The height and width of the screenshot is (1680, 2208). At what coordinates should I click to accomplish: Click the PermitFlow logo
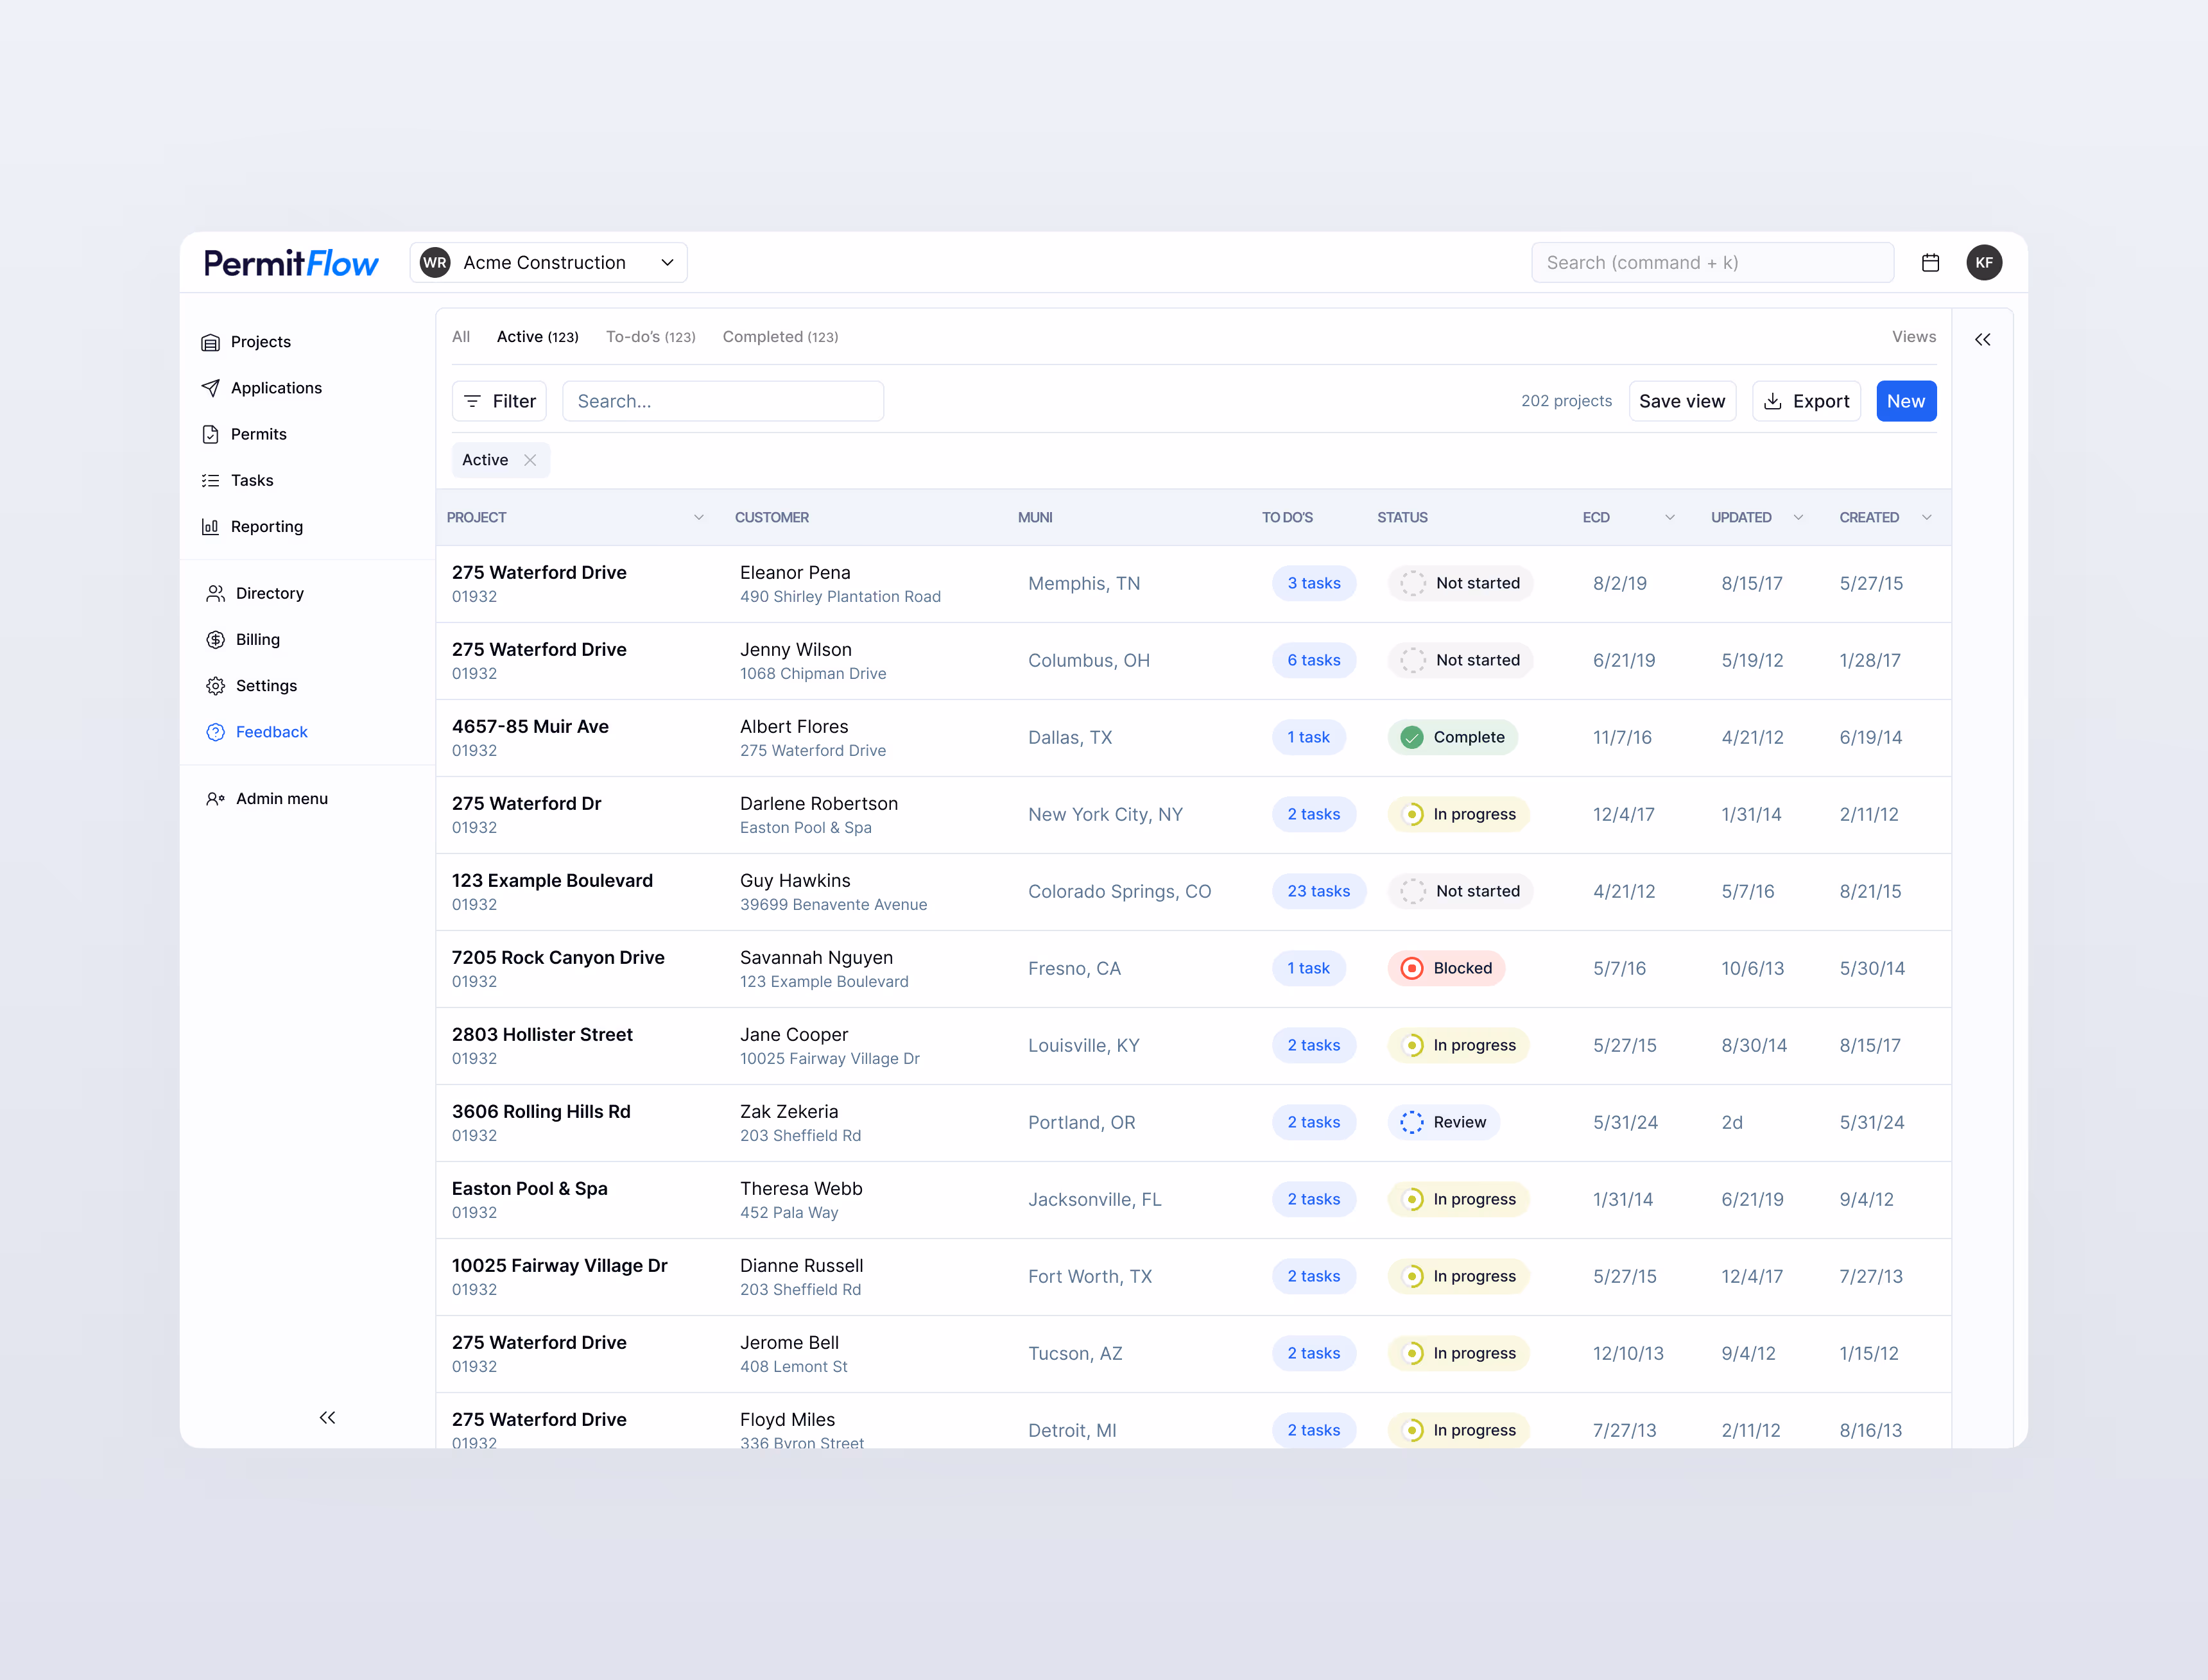pyautogui.click(x=291, y=263)
